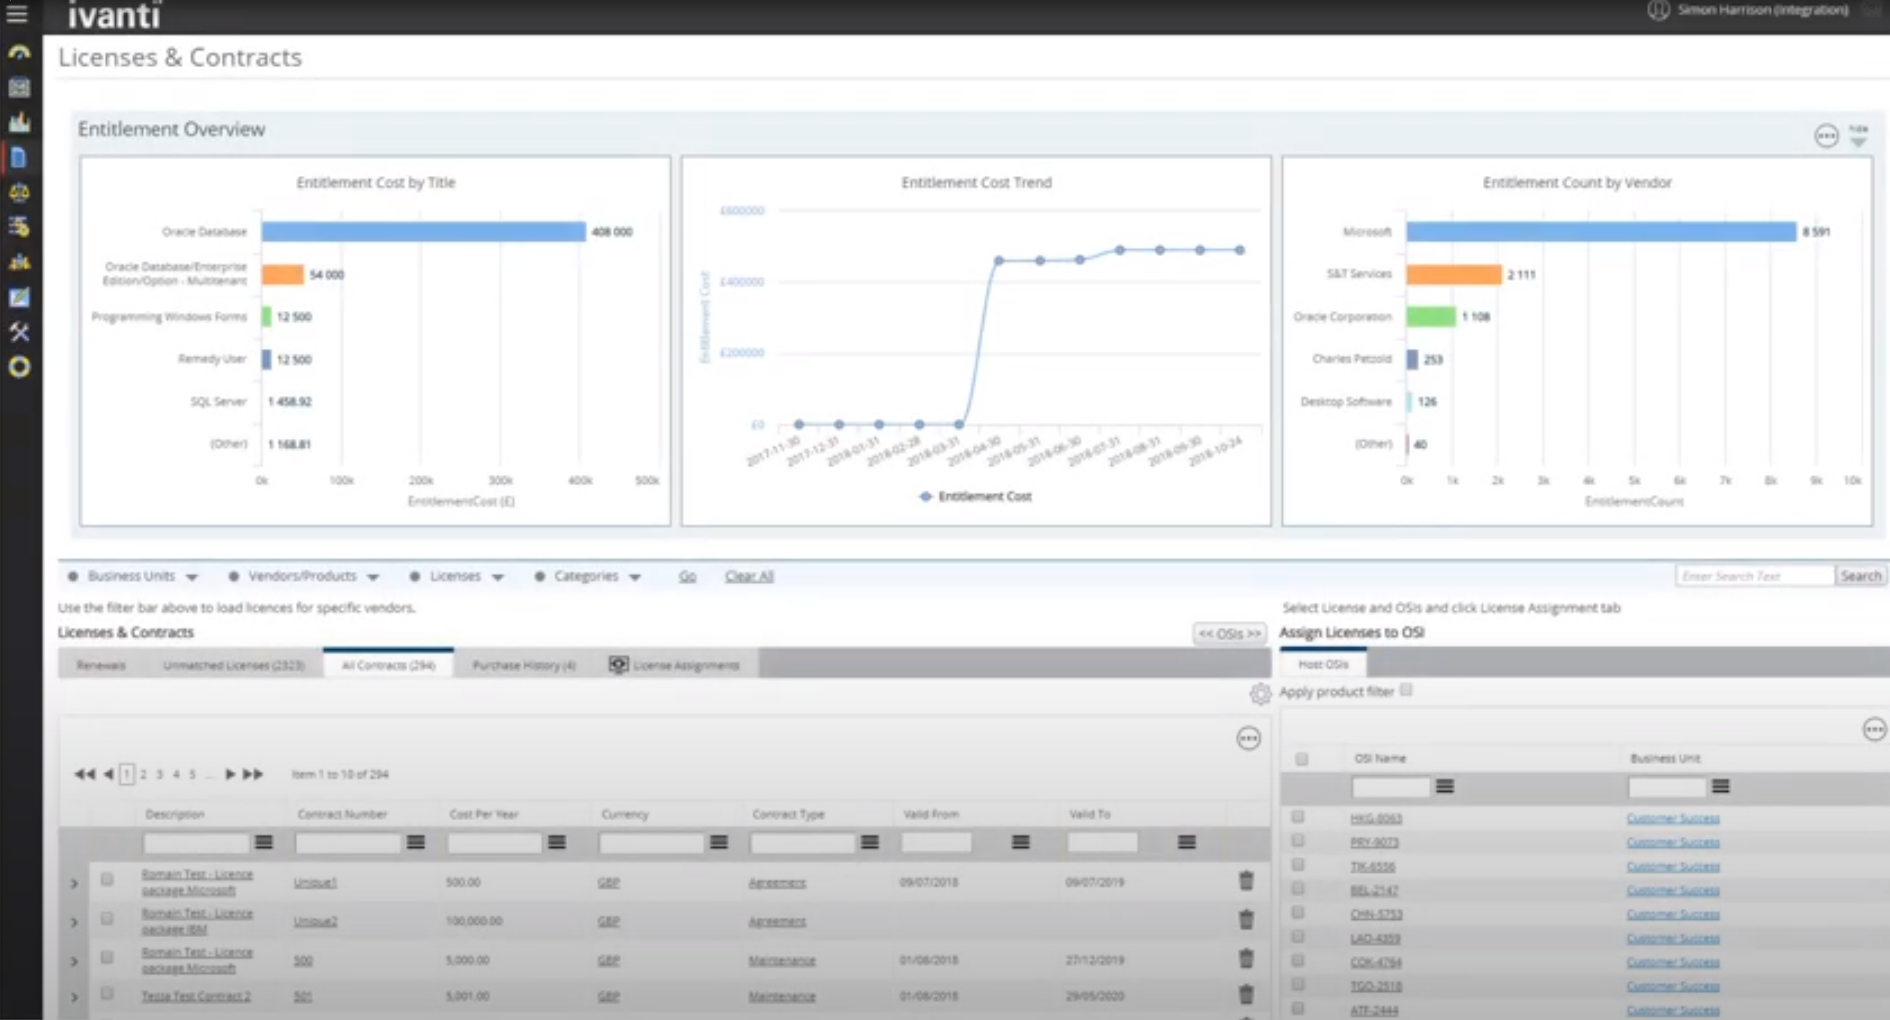
Task: Open Contract Type filter menu icon
Action: point(870,843)
